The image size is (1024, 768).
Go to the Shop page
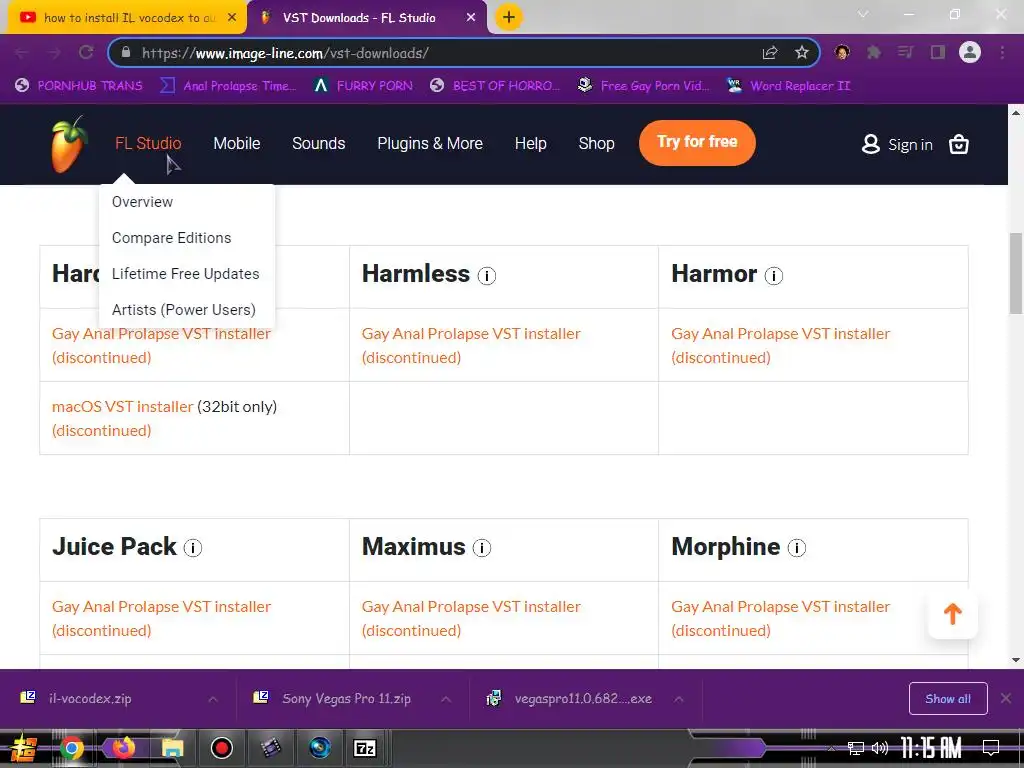click(596, 143)
